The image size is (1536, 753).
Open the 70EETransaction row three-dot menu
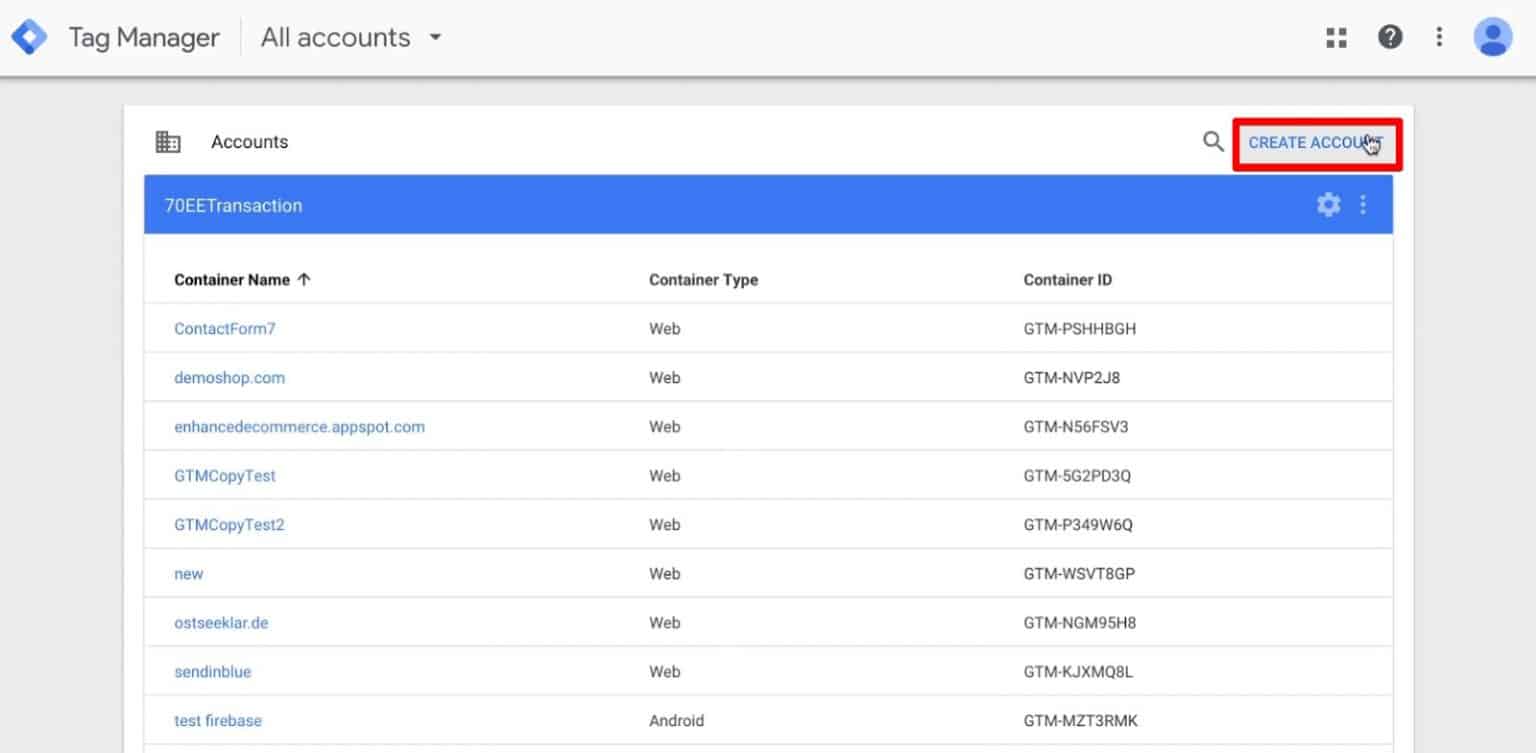(1363, 204)
